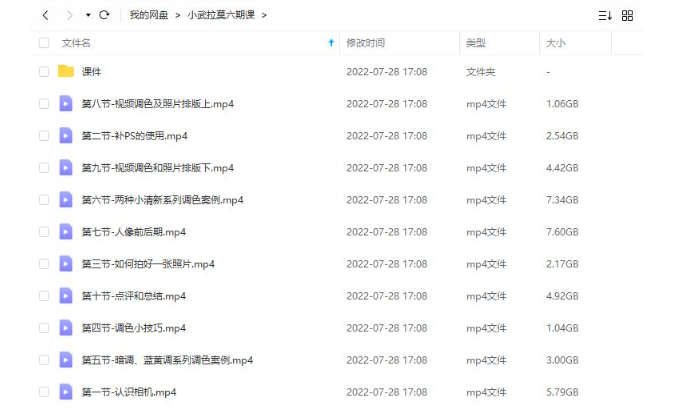673x411 pixels.
Task: Open file 第四节-调色小技巧.mp4
Action: coord(134,328)
